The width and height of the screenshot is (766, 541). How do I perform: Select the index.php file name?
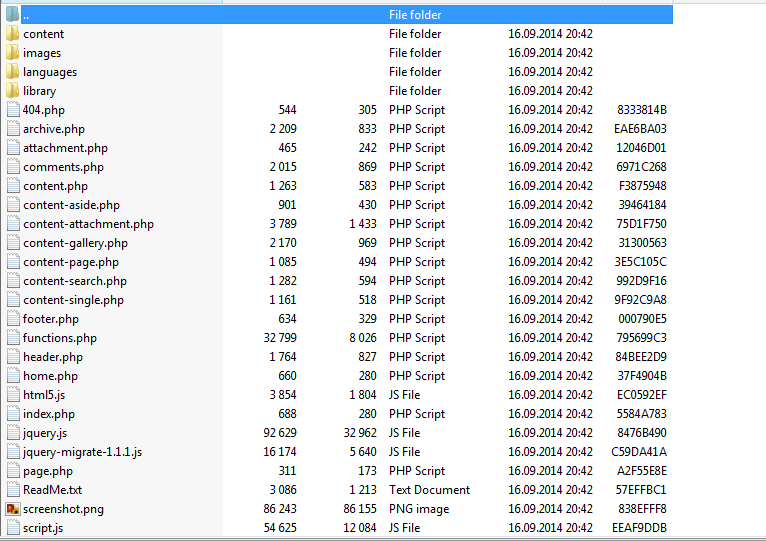click(49, 414)
